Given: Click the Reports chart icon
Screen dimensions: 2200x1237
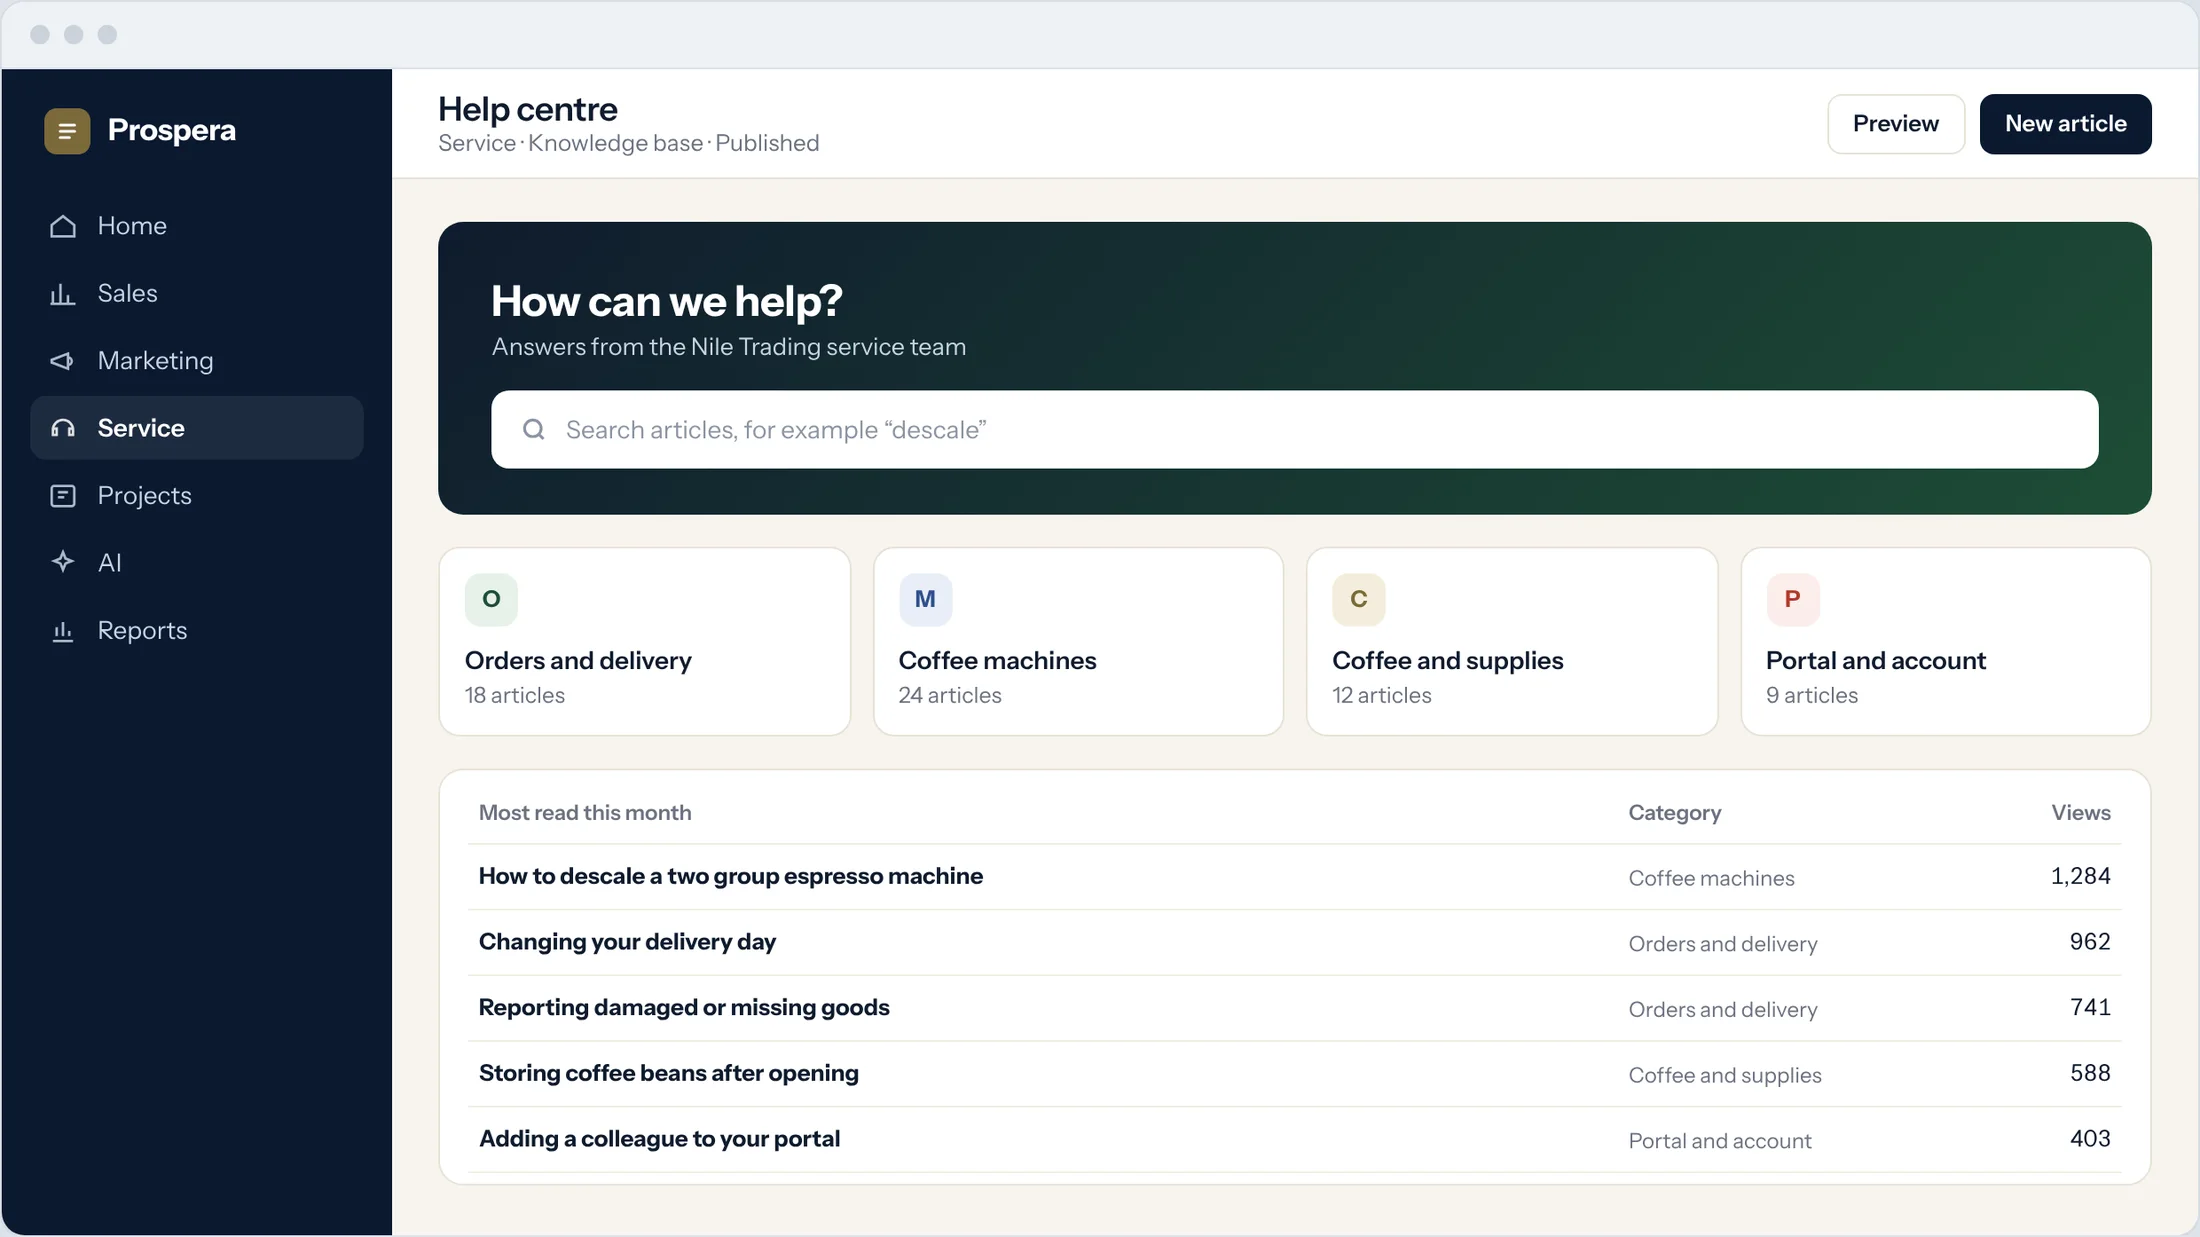Looking at the screenshot, I should [x=63, y=631].
